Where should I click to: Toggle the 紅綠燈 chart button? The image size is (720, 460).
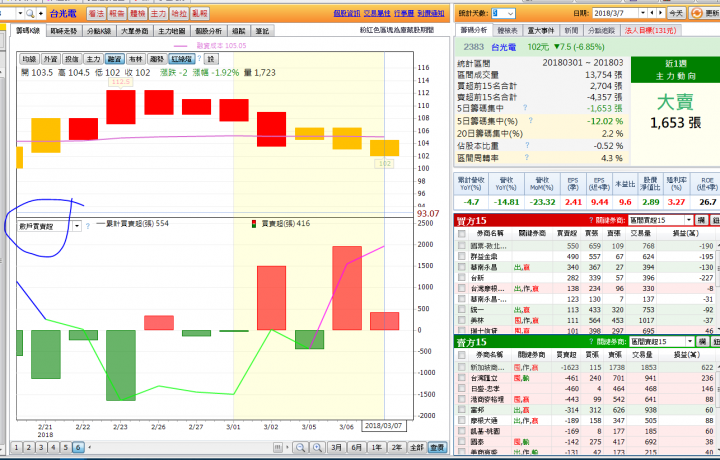coord(182,59)
